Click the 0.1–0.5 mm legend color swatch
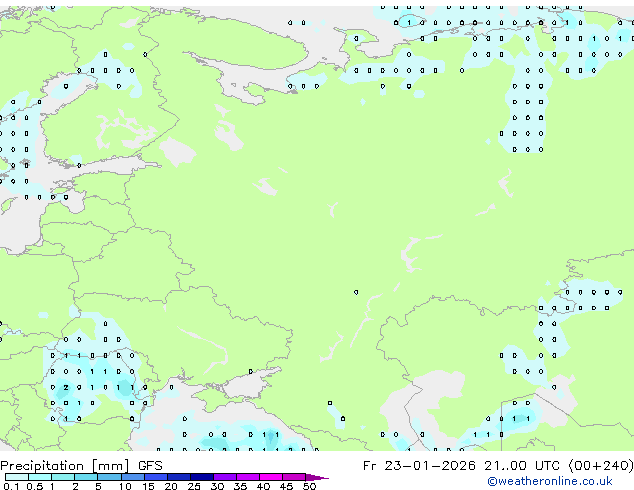The width and height of the screenshot is (634, 490). (x=17, y=477)
